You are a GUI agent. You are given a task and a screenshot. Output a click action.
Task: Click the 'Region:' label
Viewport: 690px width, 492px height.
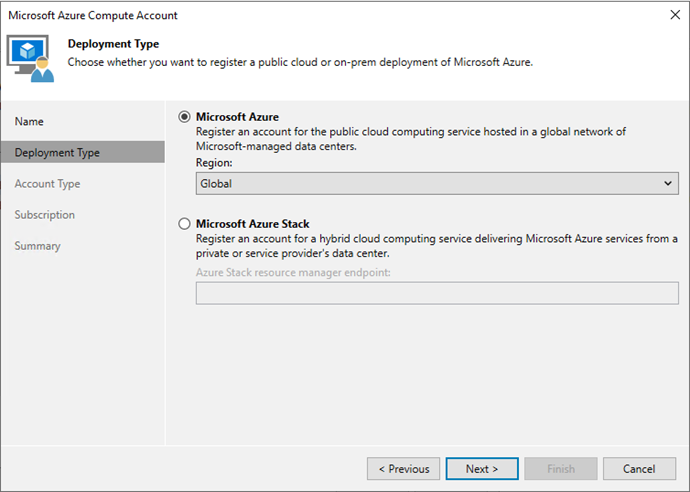point(214,163)
